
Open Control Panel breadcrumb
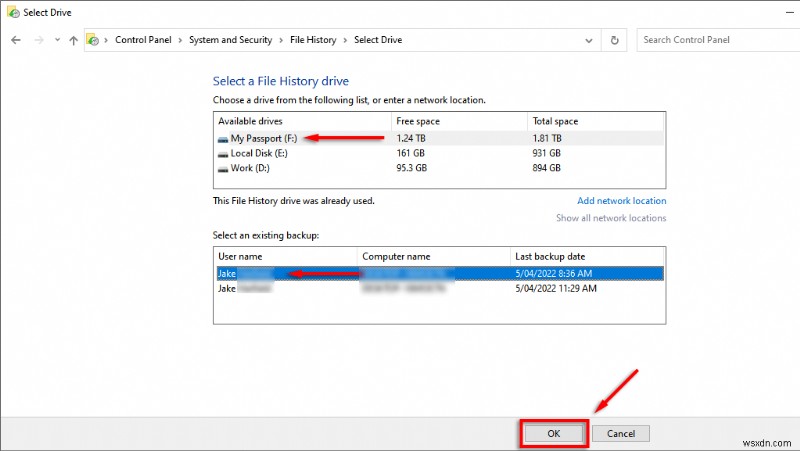point(143,40)
